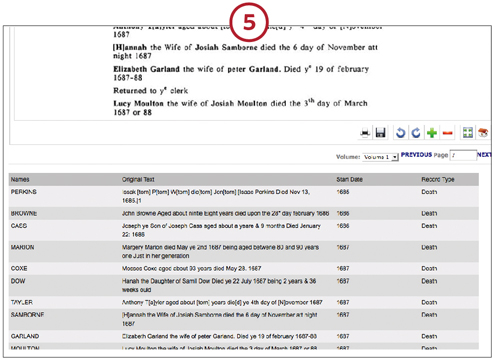Focus the Page number field
The height and width of the screenshot is (362, 495).
tap(463, 155)
